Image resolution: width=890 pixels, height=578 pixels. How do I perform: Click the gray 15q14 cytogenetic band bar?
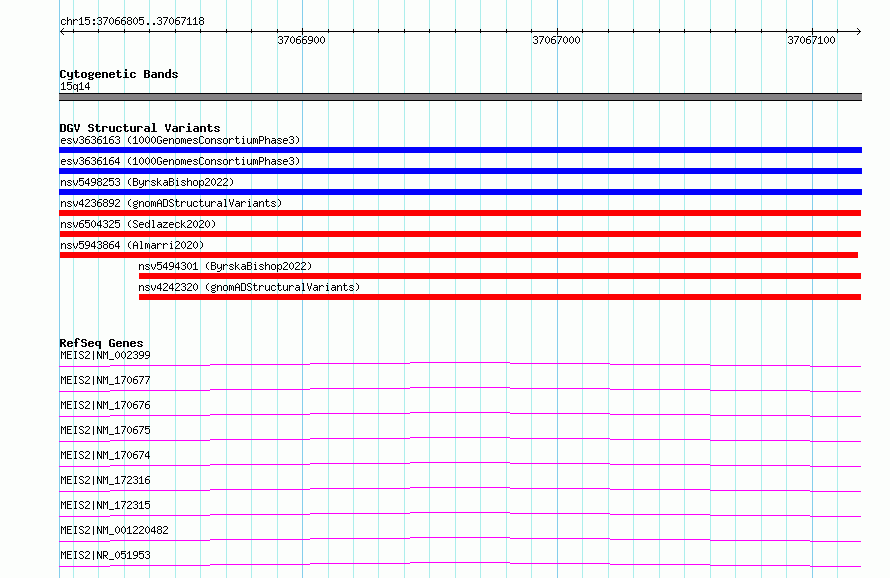[x=460, y=97]
